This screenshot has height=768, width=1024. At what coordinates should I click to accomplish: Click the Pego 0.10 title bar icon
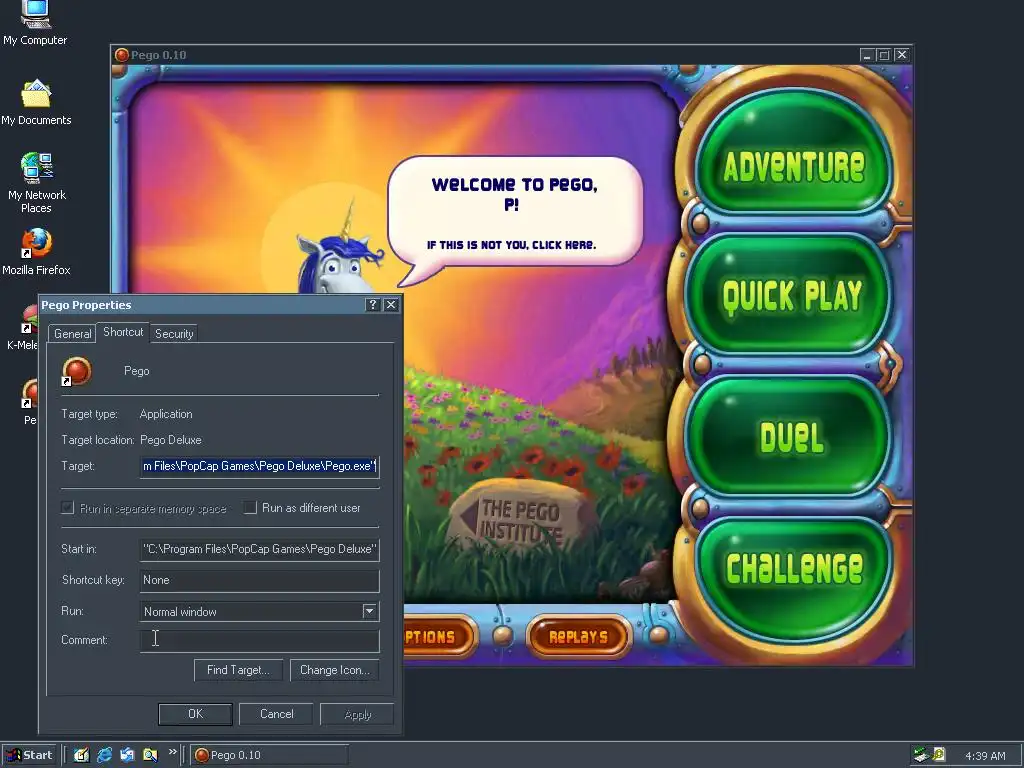[x=121, y=55]
